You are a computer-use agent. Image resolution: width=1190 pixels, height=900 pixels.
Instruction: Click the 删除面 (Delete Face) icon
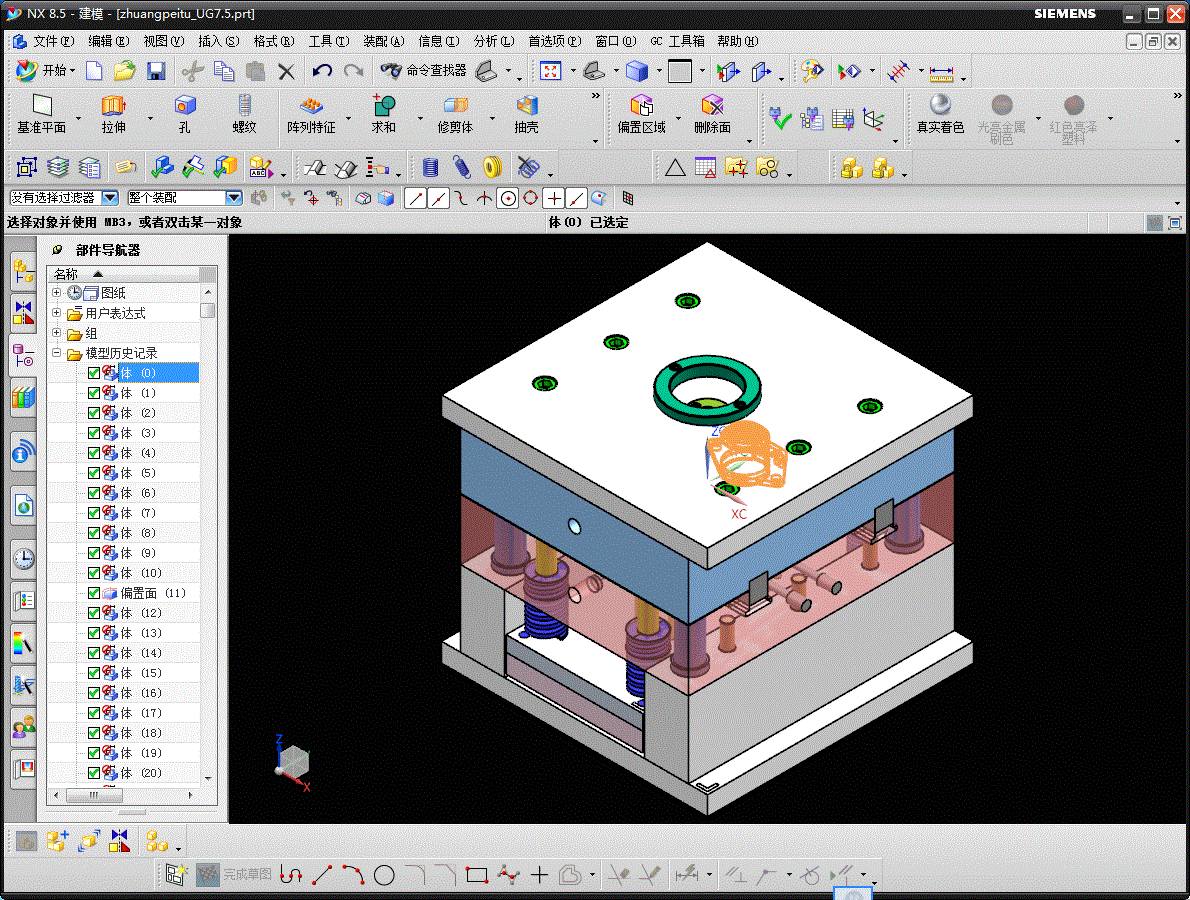coord(712,106)
